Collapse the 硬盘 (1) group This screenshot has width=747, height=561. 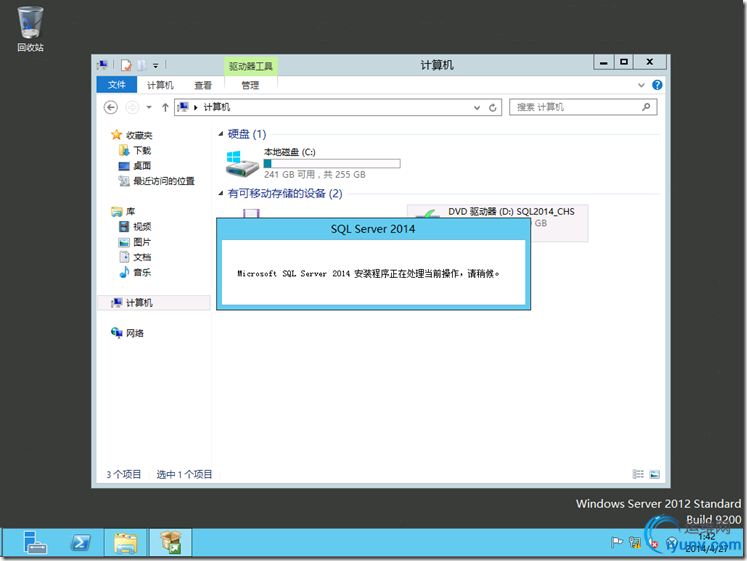[x=221, y=134]
